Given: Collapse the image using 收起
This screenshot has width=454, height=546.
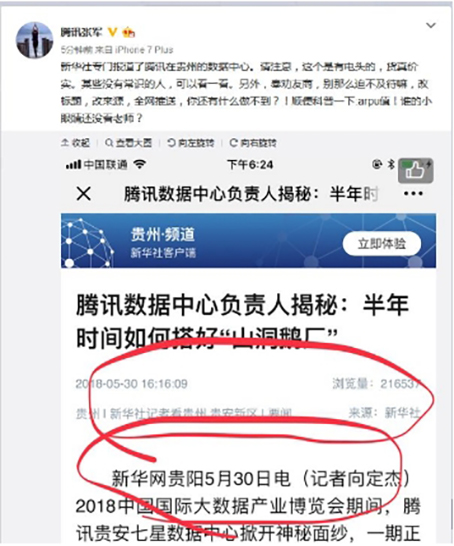Looking at the screenshot, I should click(75, 143).
